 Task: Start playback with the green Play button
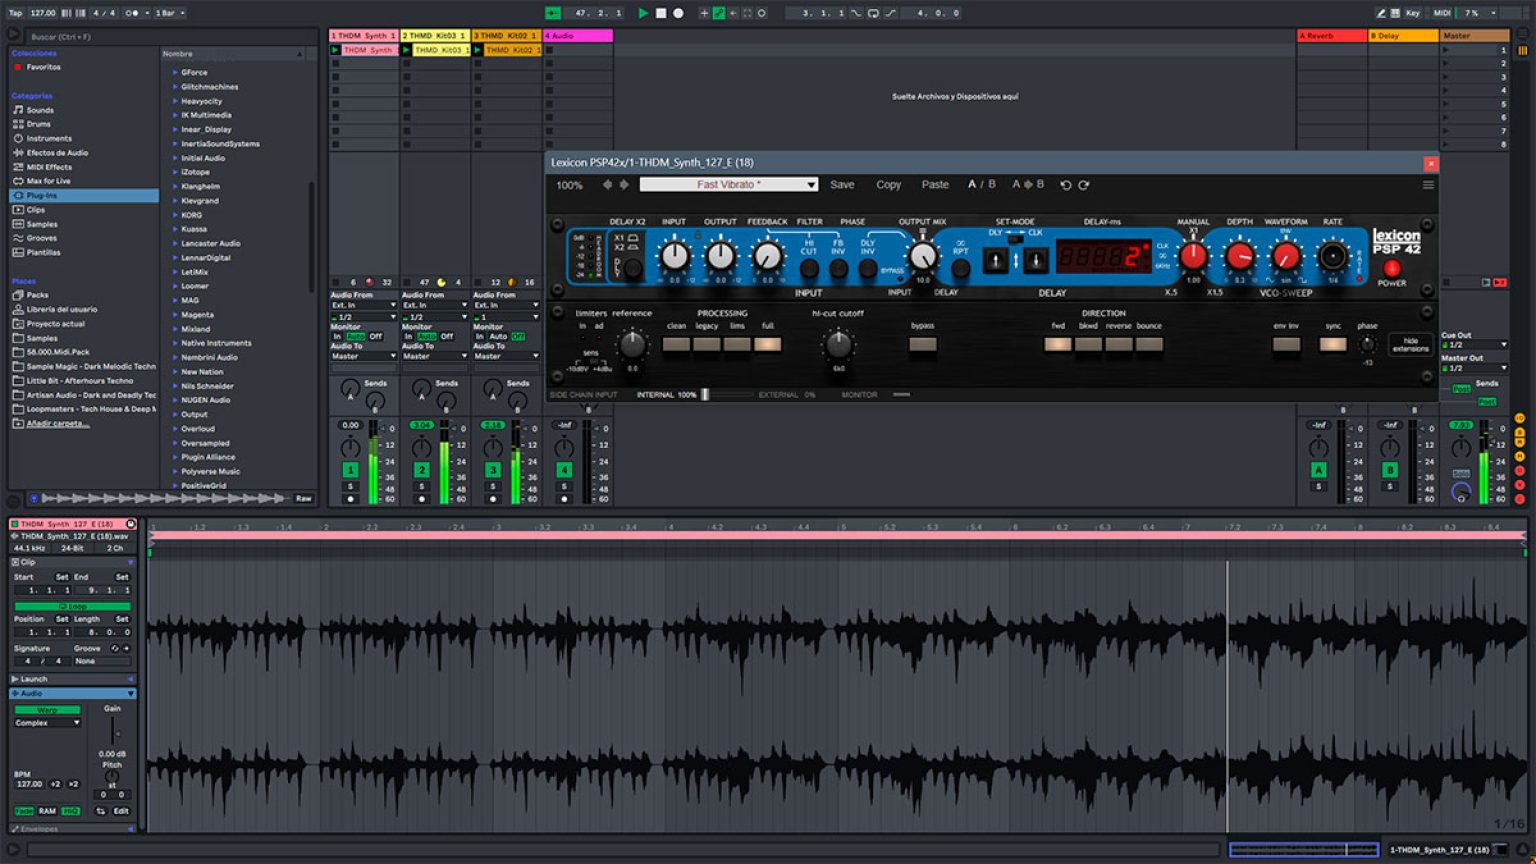643,13
